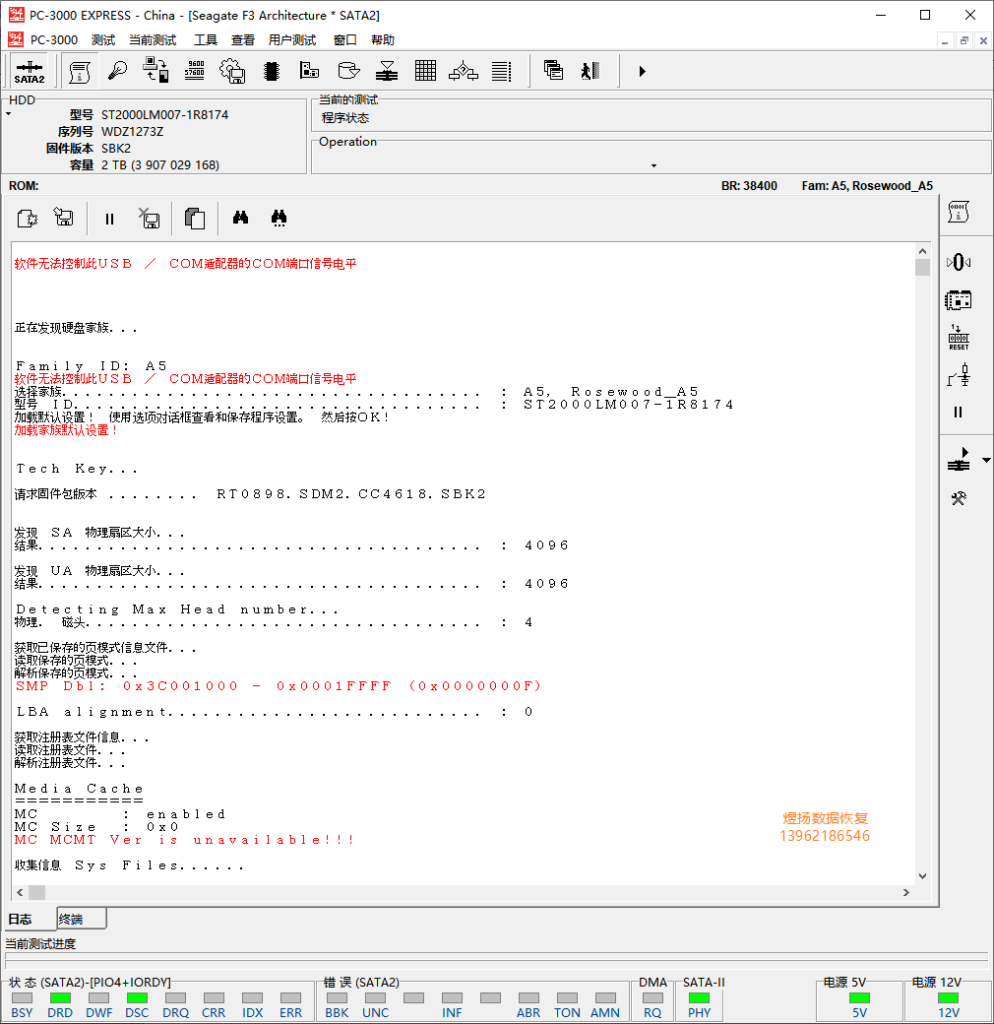Open the 测试 menu
Screen dimensions: 994x1024
point(103,40)
